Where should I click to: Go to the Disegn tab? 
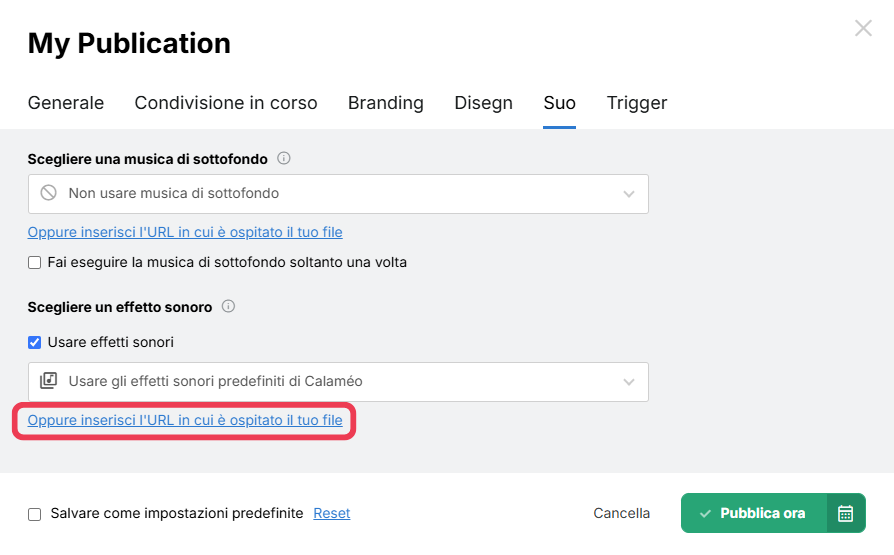[483, 103]
